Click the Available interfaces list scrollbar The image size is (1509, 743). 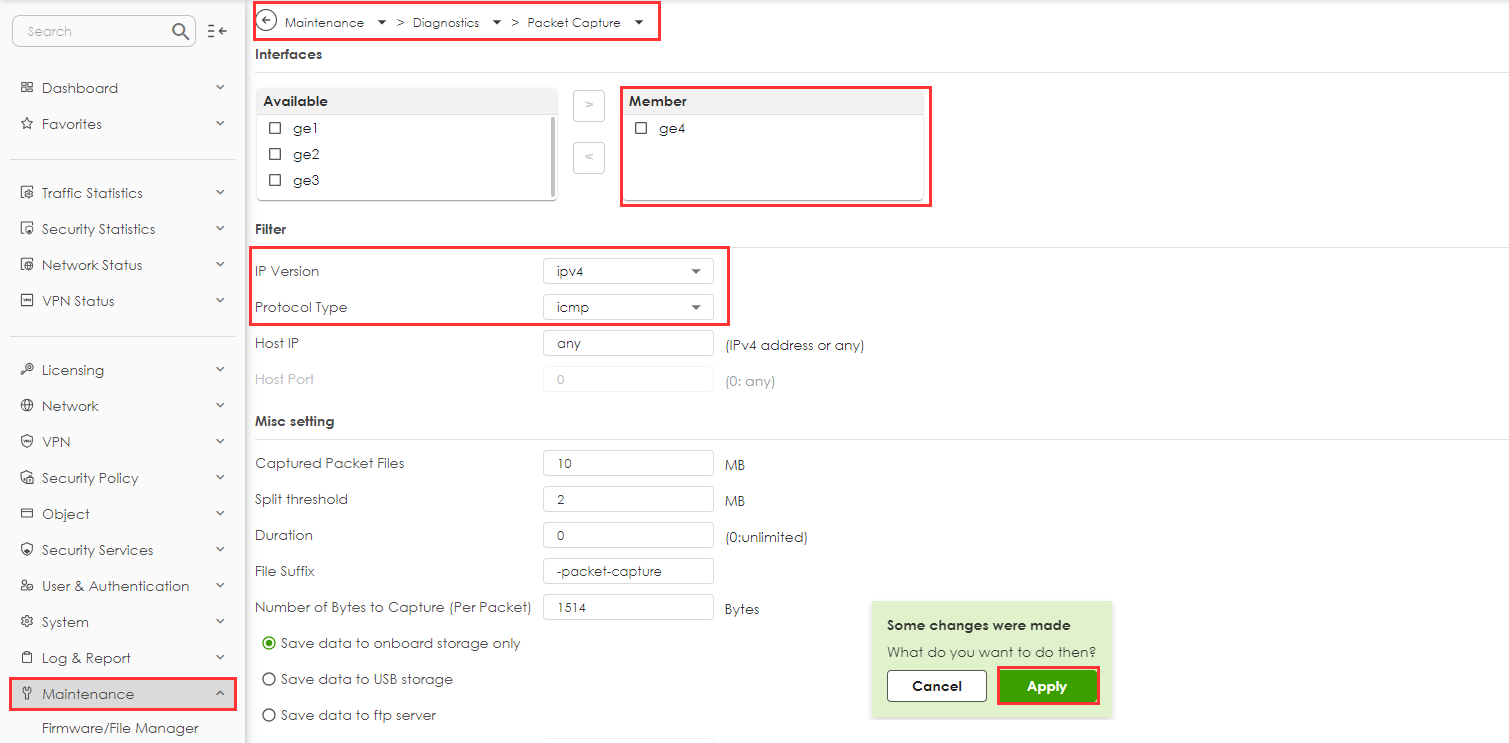pyautogui.click(x=553, y=156)
